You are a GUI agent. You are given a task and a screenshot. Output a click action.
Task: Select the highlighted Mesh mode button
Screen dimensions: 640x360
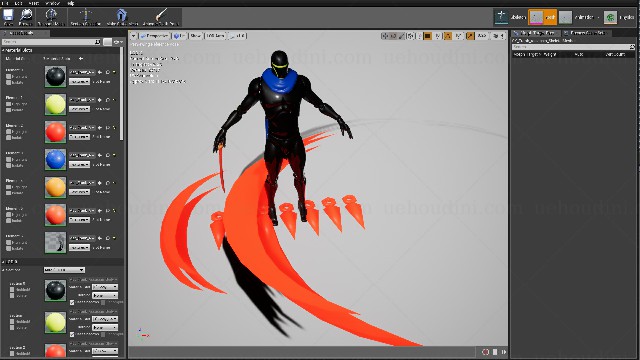coord(542,17)
